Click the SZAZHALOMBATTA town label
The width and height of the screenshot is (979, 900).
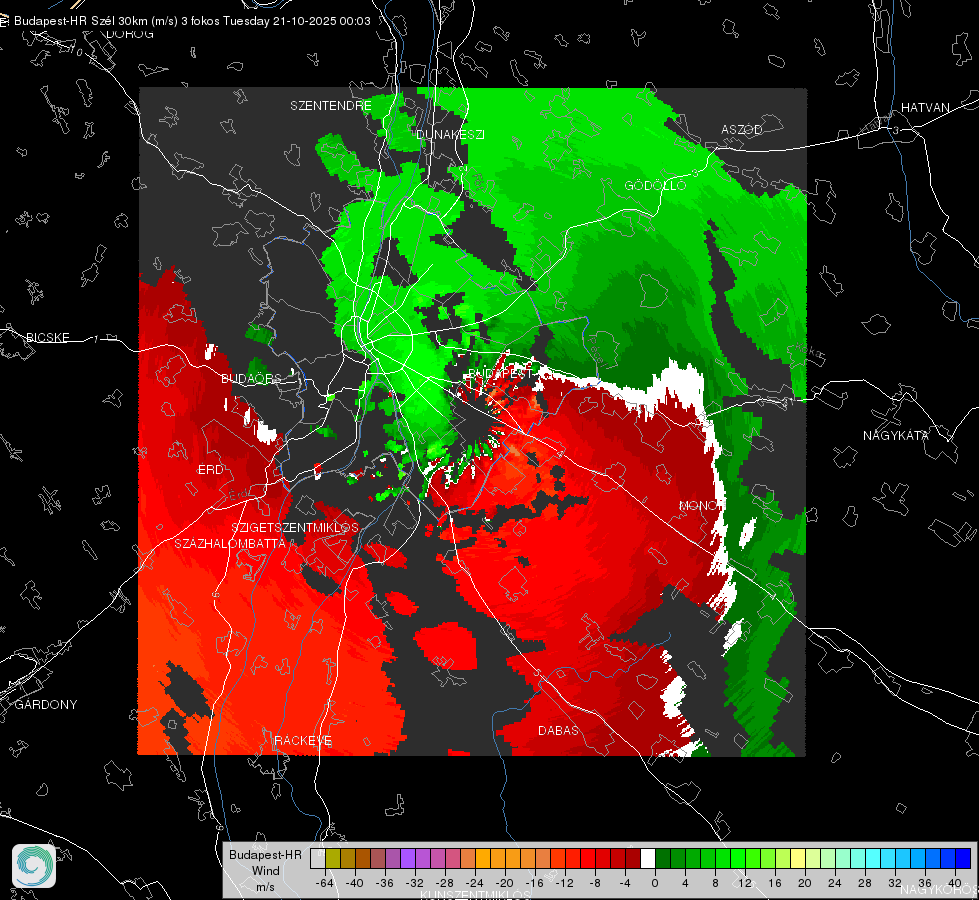pos(230,544)
